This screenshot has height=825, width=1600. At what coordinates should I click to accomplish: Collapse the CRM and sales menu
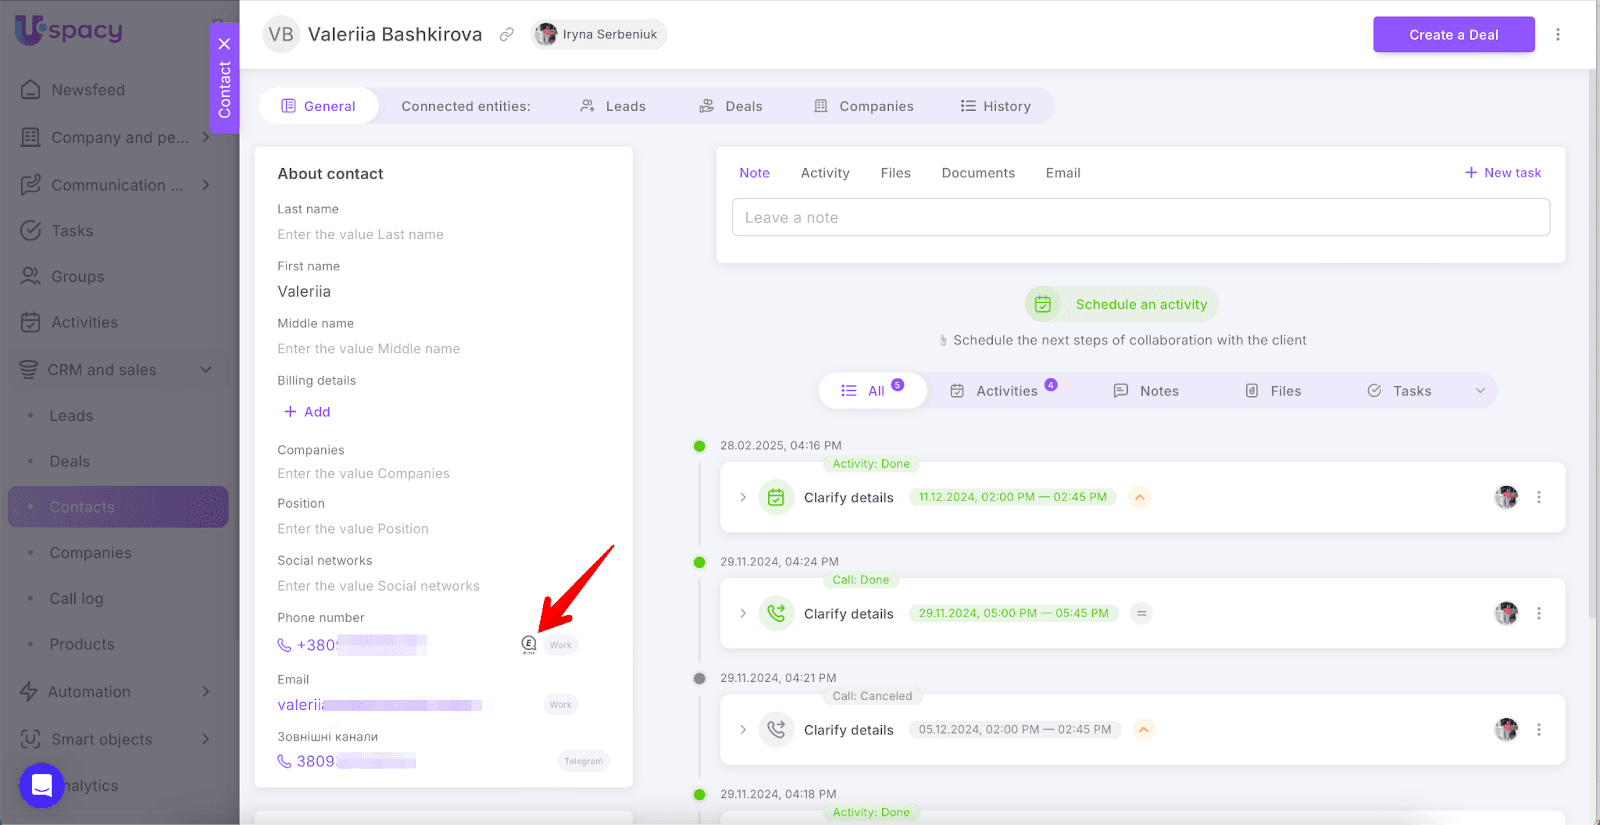(205, 370)
